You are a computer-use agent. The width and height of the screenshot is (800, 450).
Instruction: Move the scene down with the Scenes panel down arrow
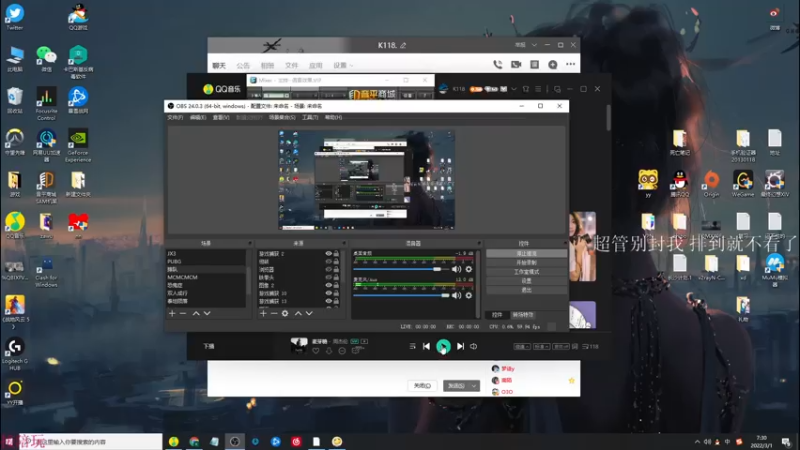(207, 313)
